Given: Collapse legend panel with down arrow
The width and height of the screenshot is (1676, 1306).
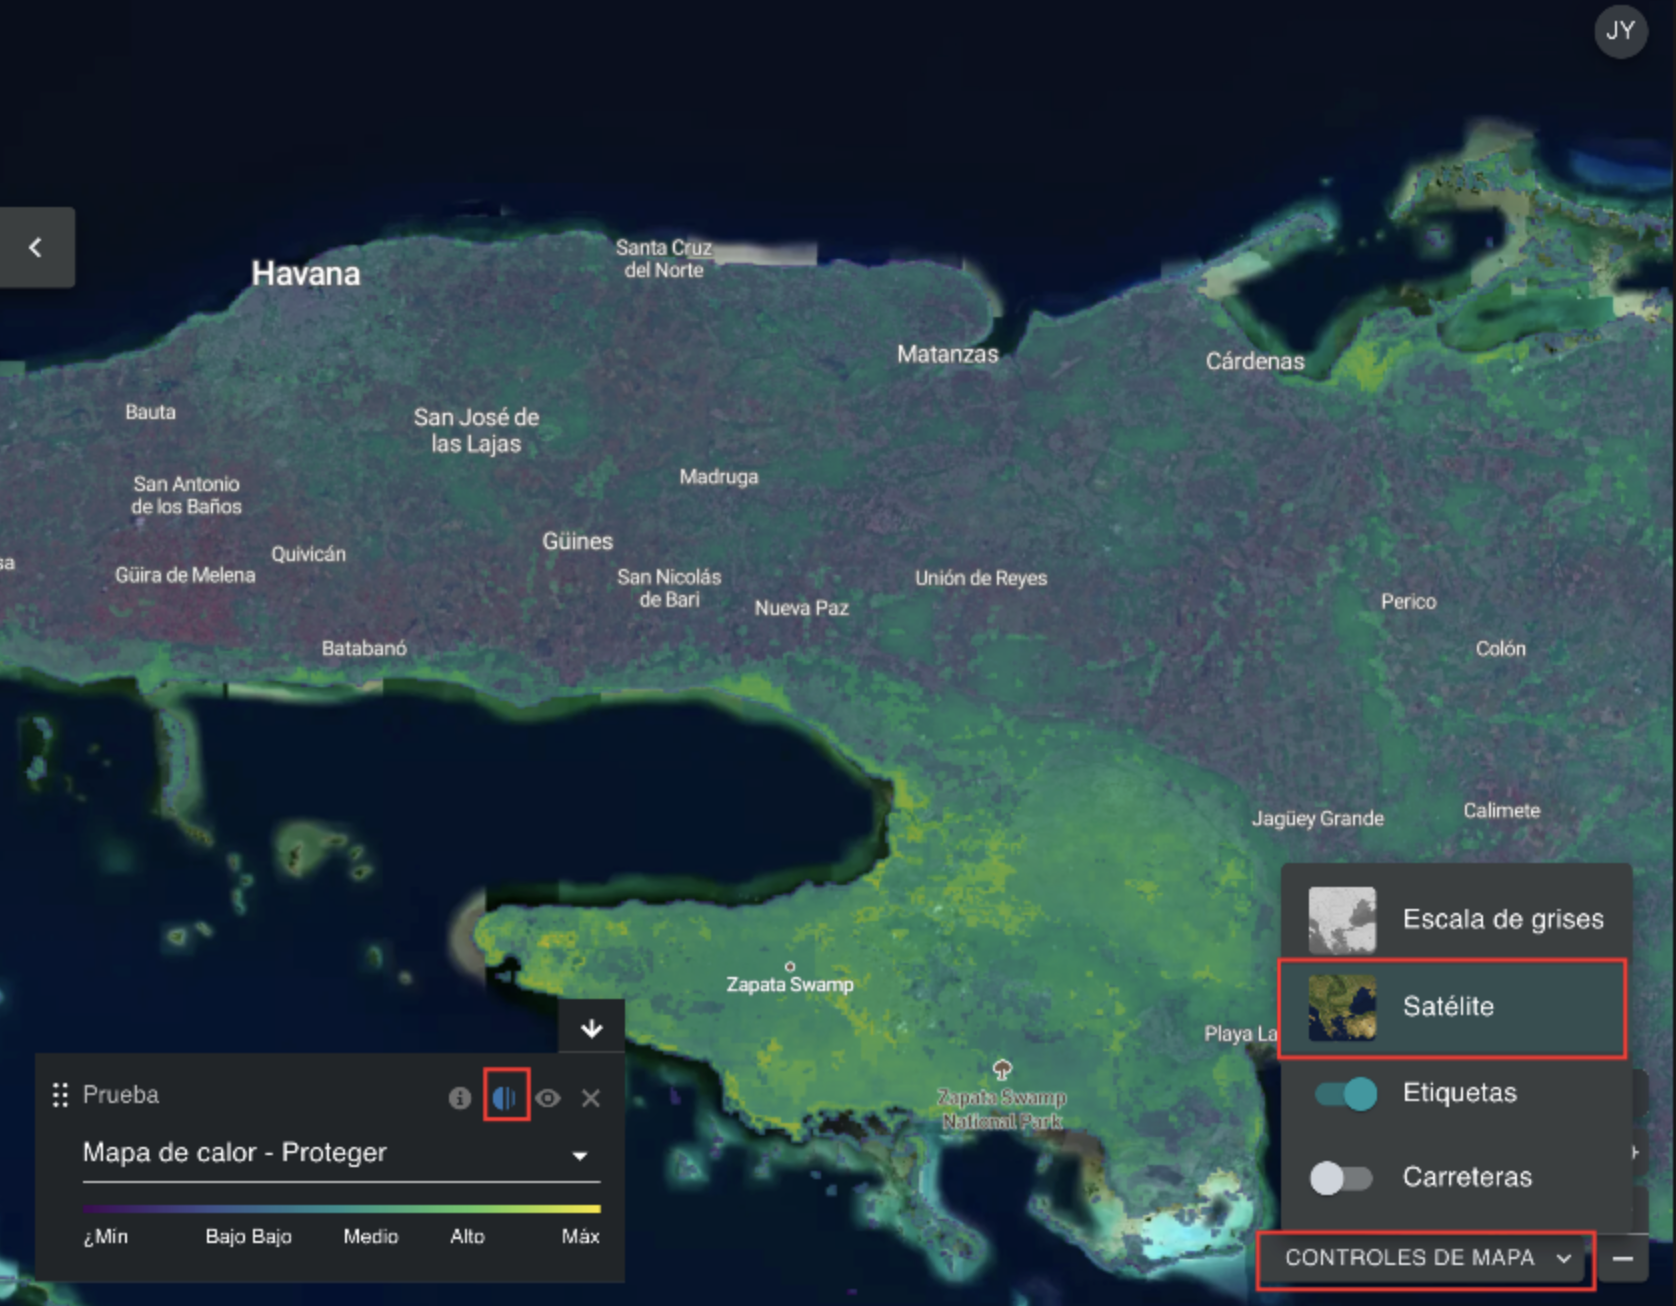Looking at the screenshot, I should pyautogui.click(x=592, y=1028).
